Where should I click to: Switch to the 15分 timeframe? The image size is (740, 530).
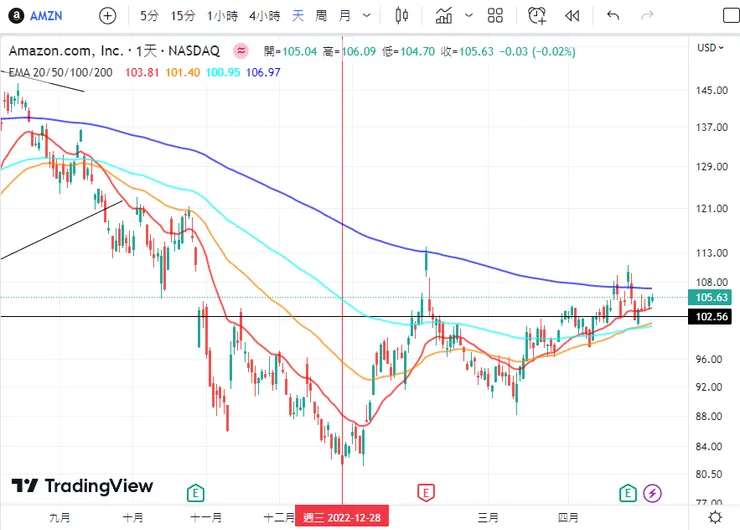click(183, 16)
